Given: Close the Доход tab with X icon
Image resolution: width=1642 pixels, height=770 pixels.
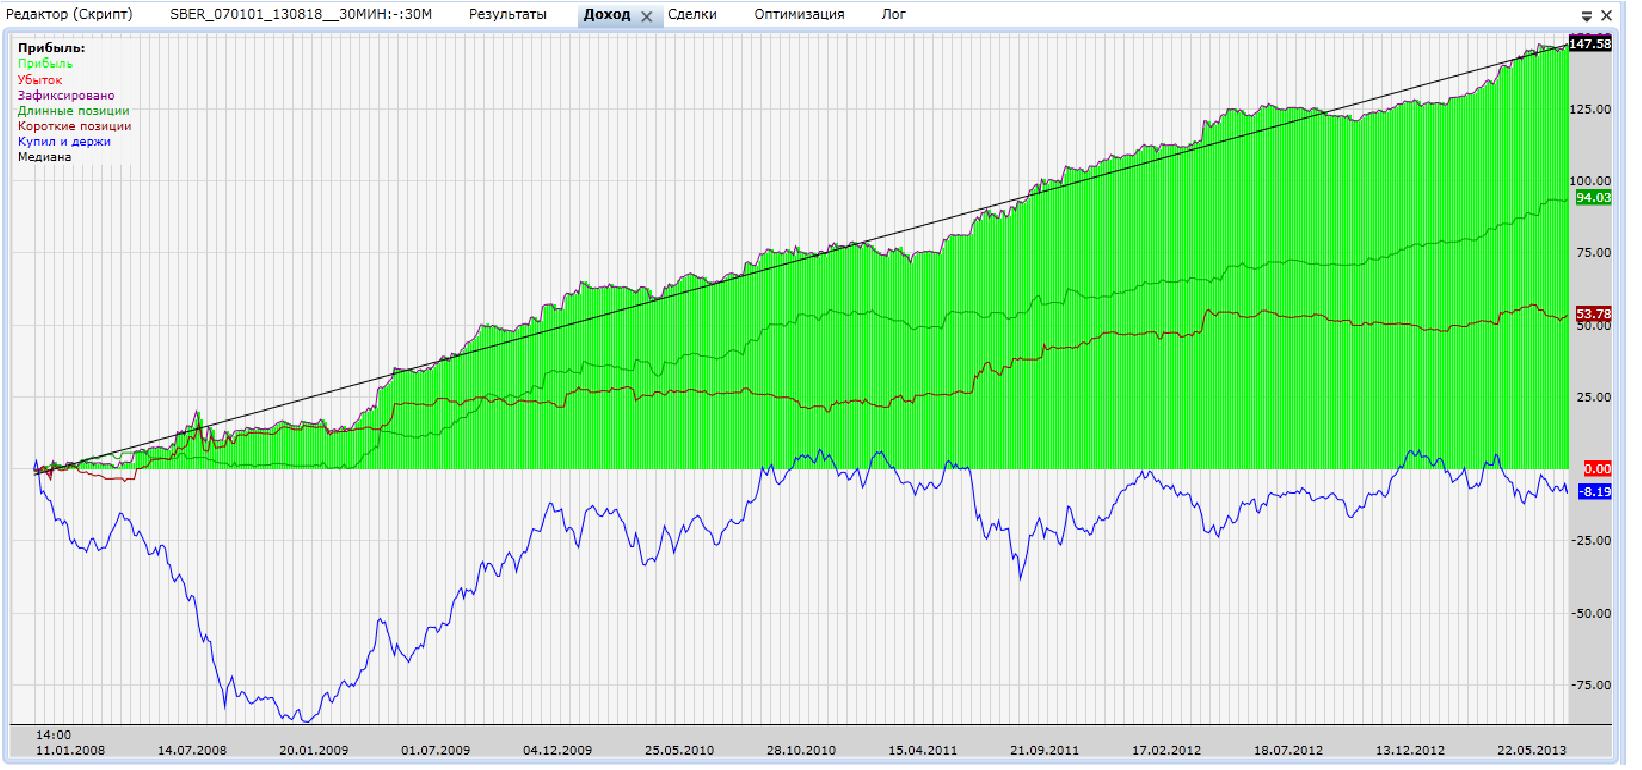Looking at the screenshot, I should tap(646, 16).
